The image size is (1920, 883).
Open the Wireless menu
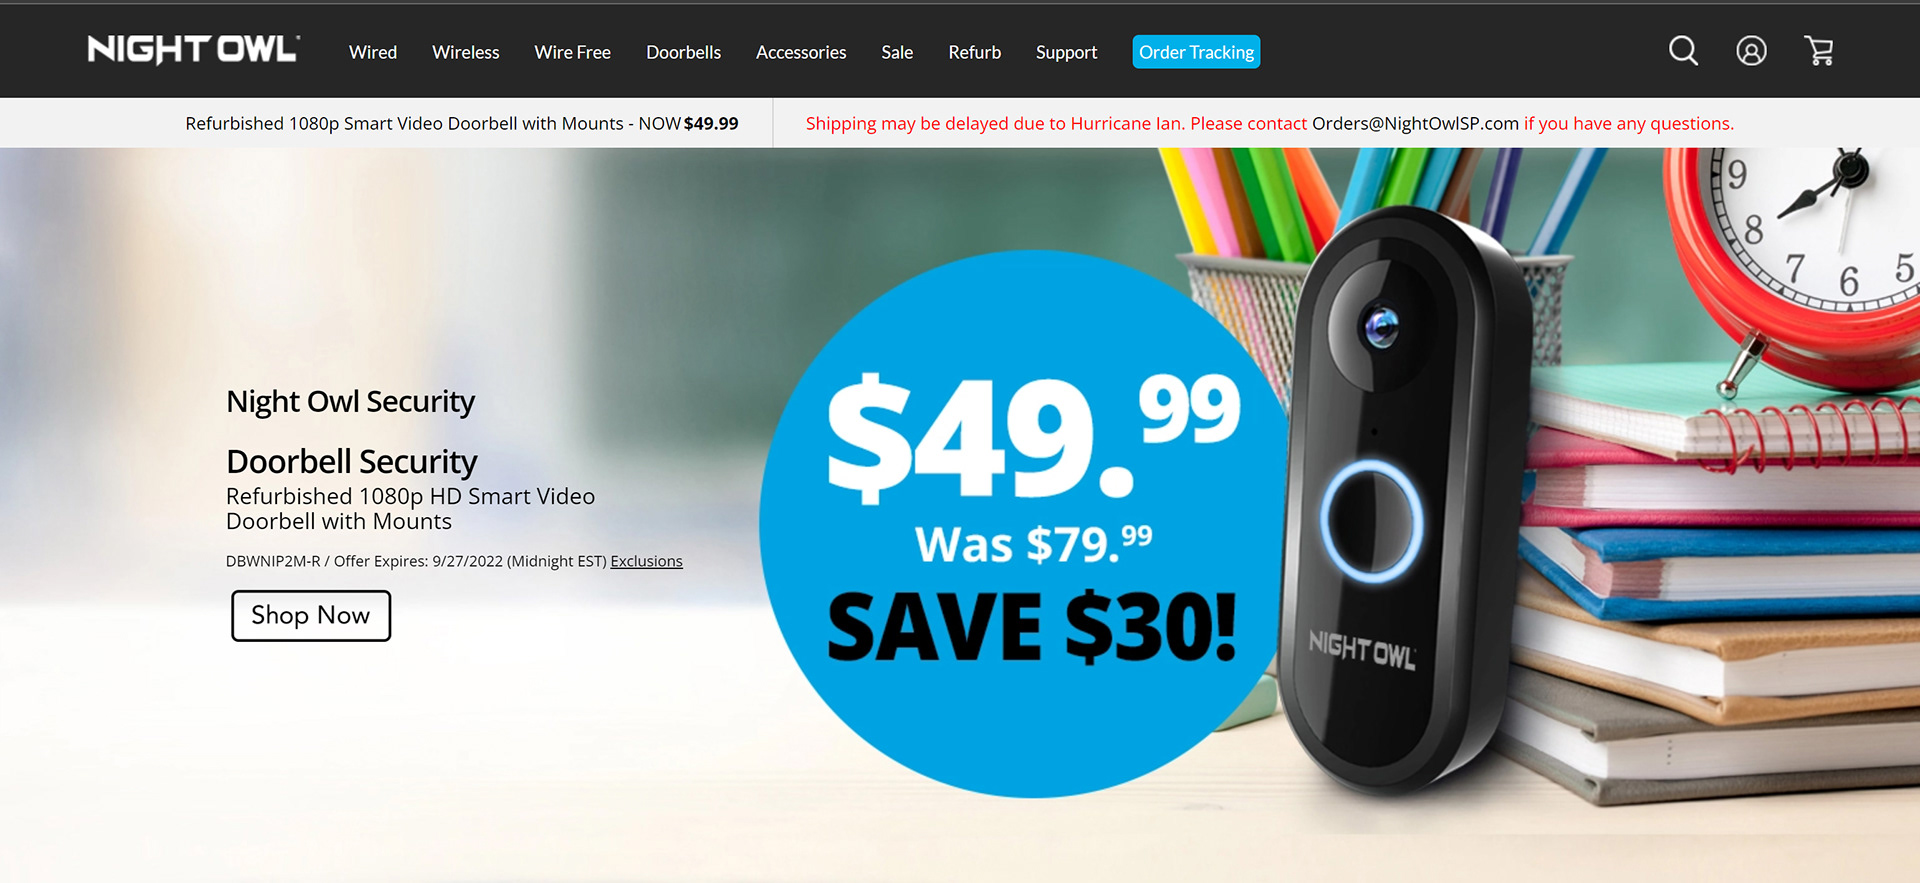tap(465, 52)
